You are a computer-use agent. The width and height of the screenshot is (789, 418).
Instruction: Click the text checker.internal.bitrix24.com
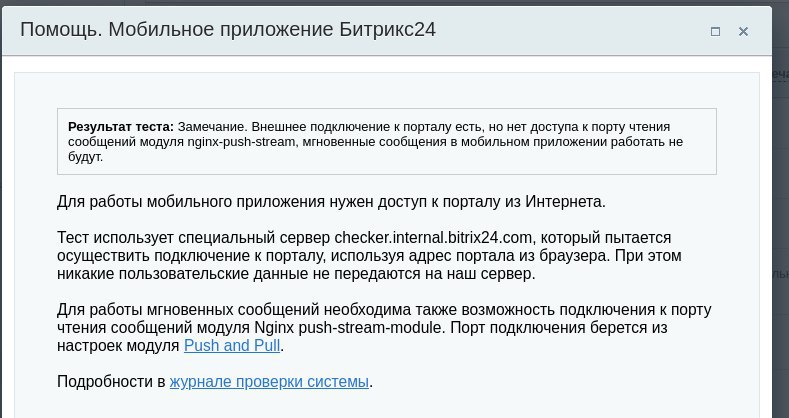433,237
